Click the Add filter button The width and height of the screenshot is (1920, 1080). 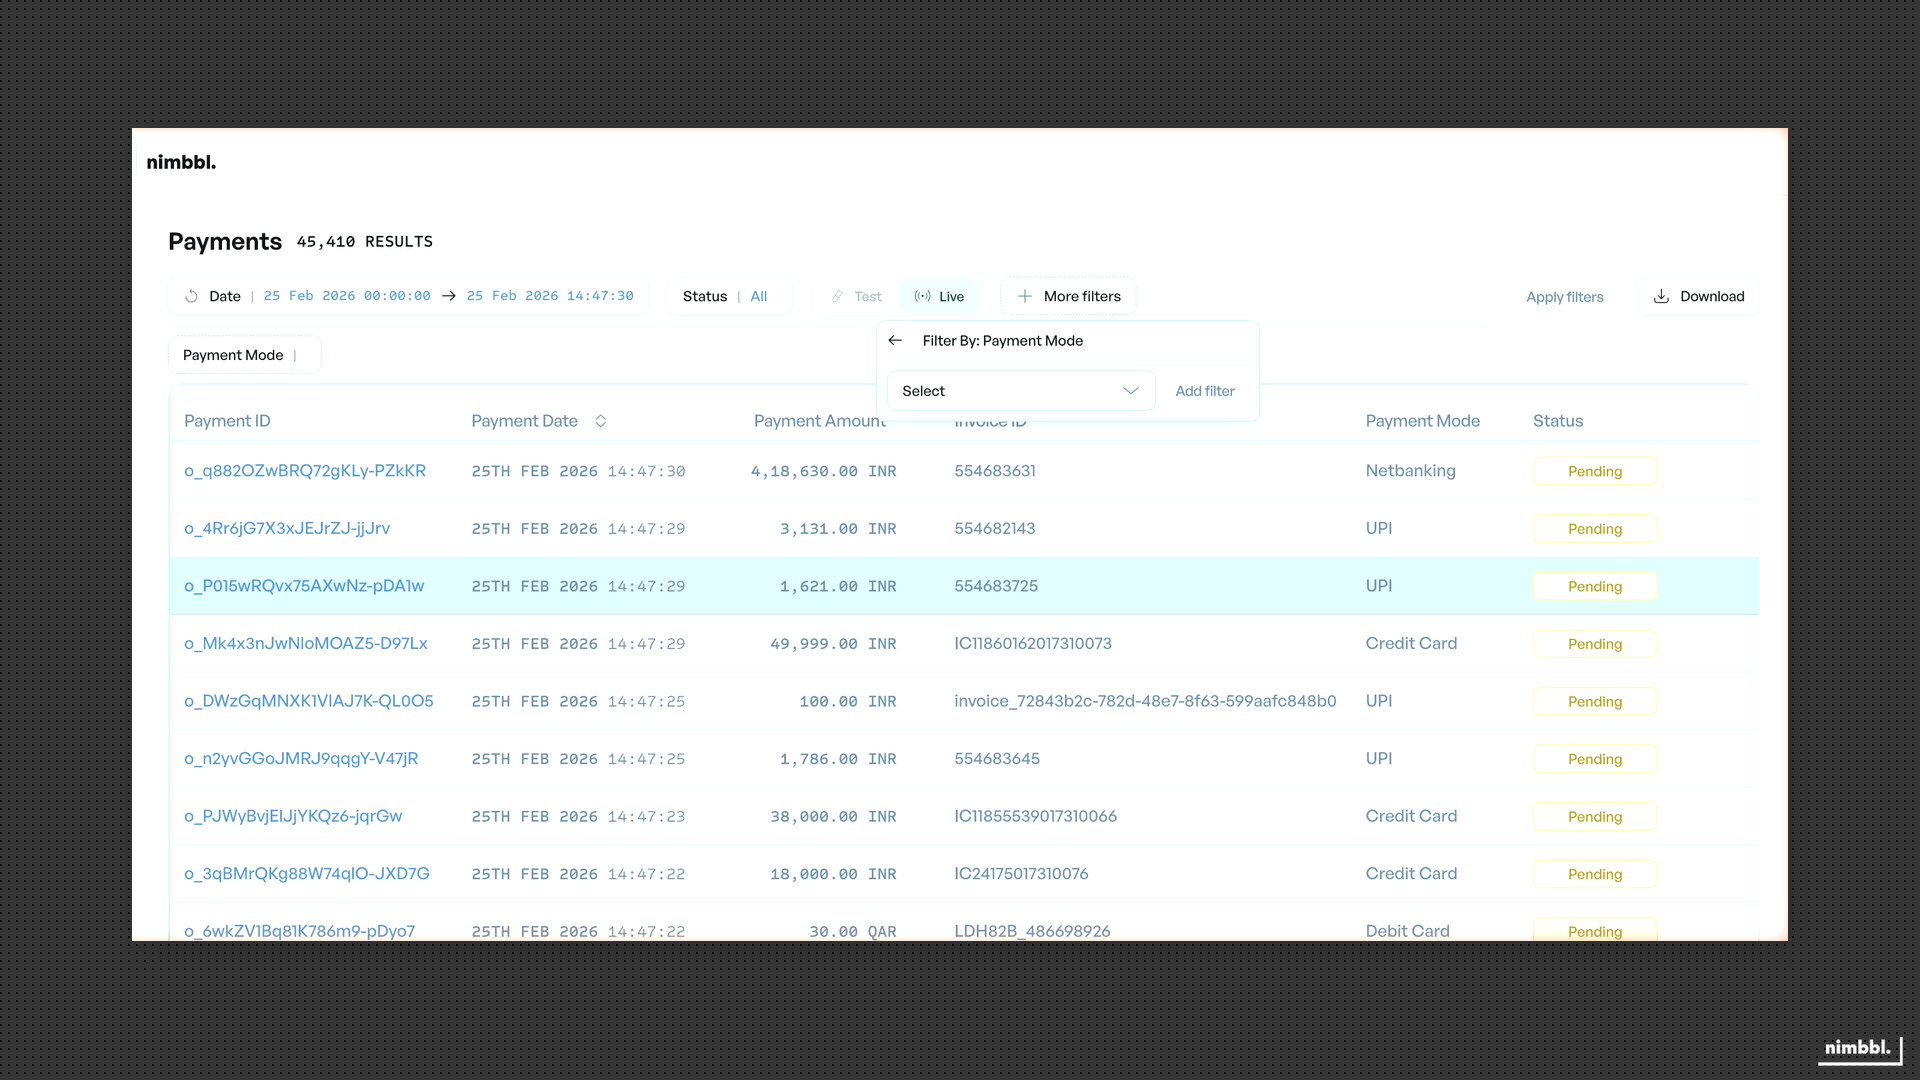(1204, 391)
